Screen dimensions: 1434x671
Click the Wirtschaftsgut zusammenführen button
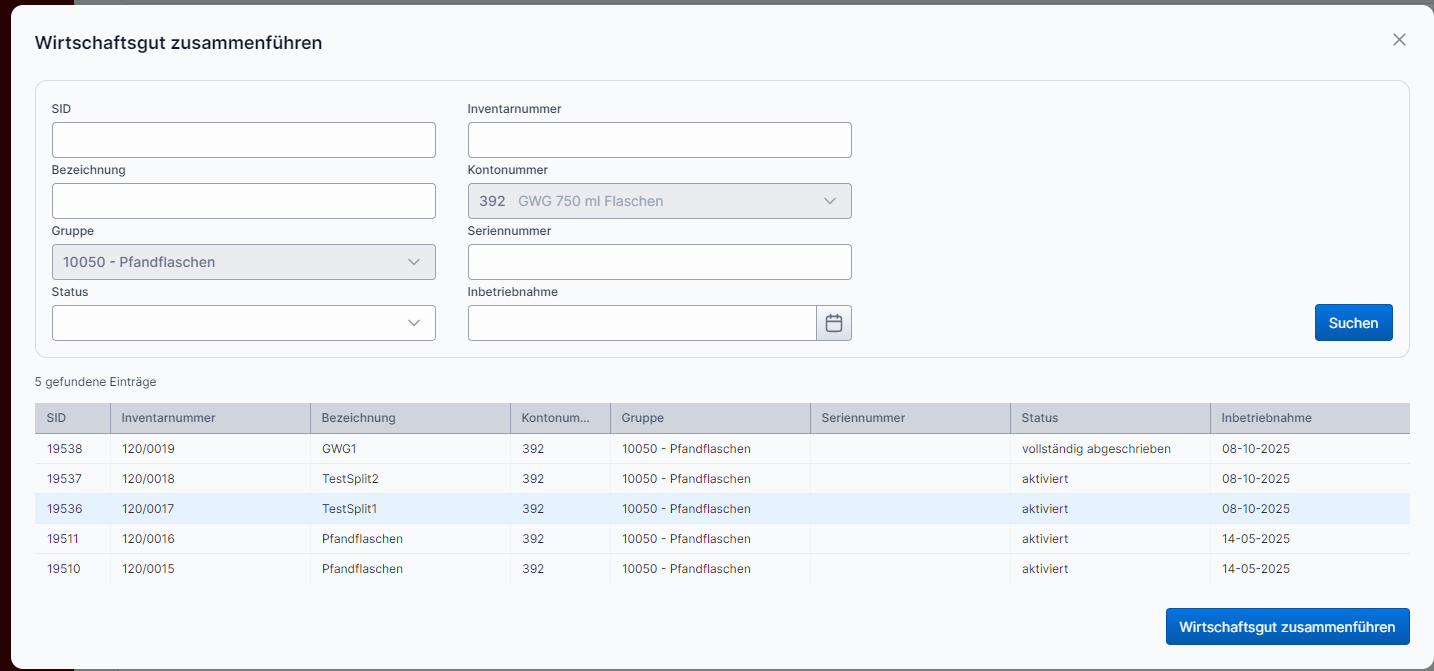point(1287,627)
